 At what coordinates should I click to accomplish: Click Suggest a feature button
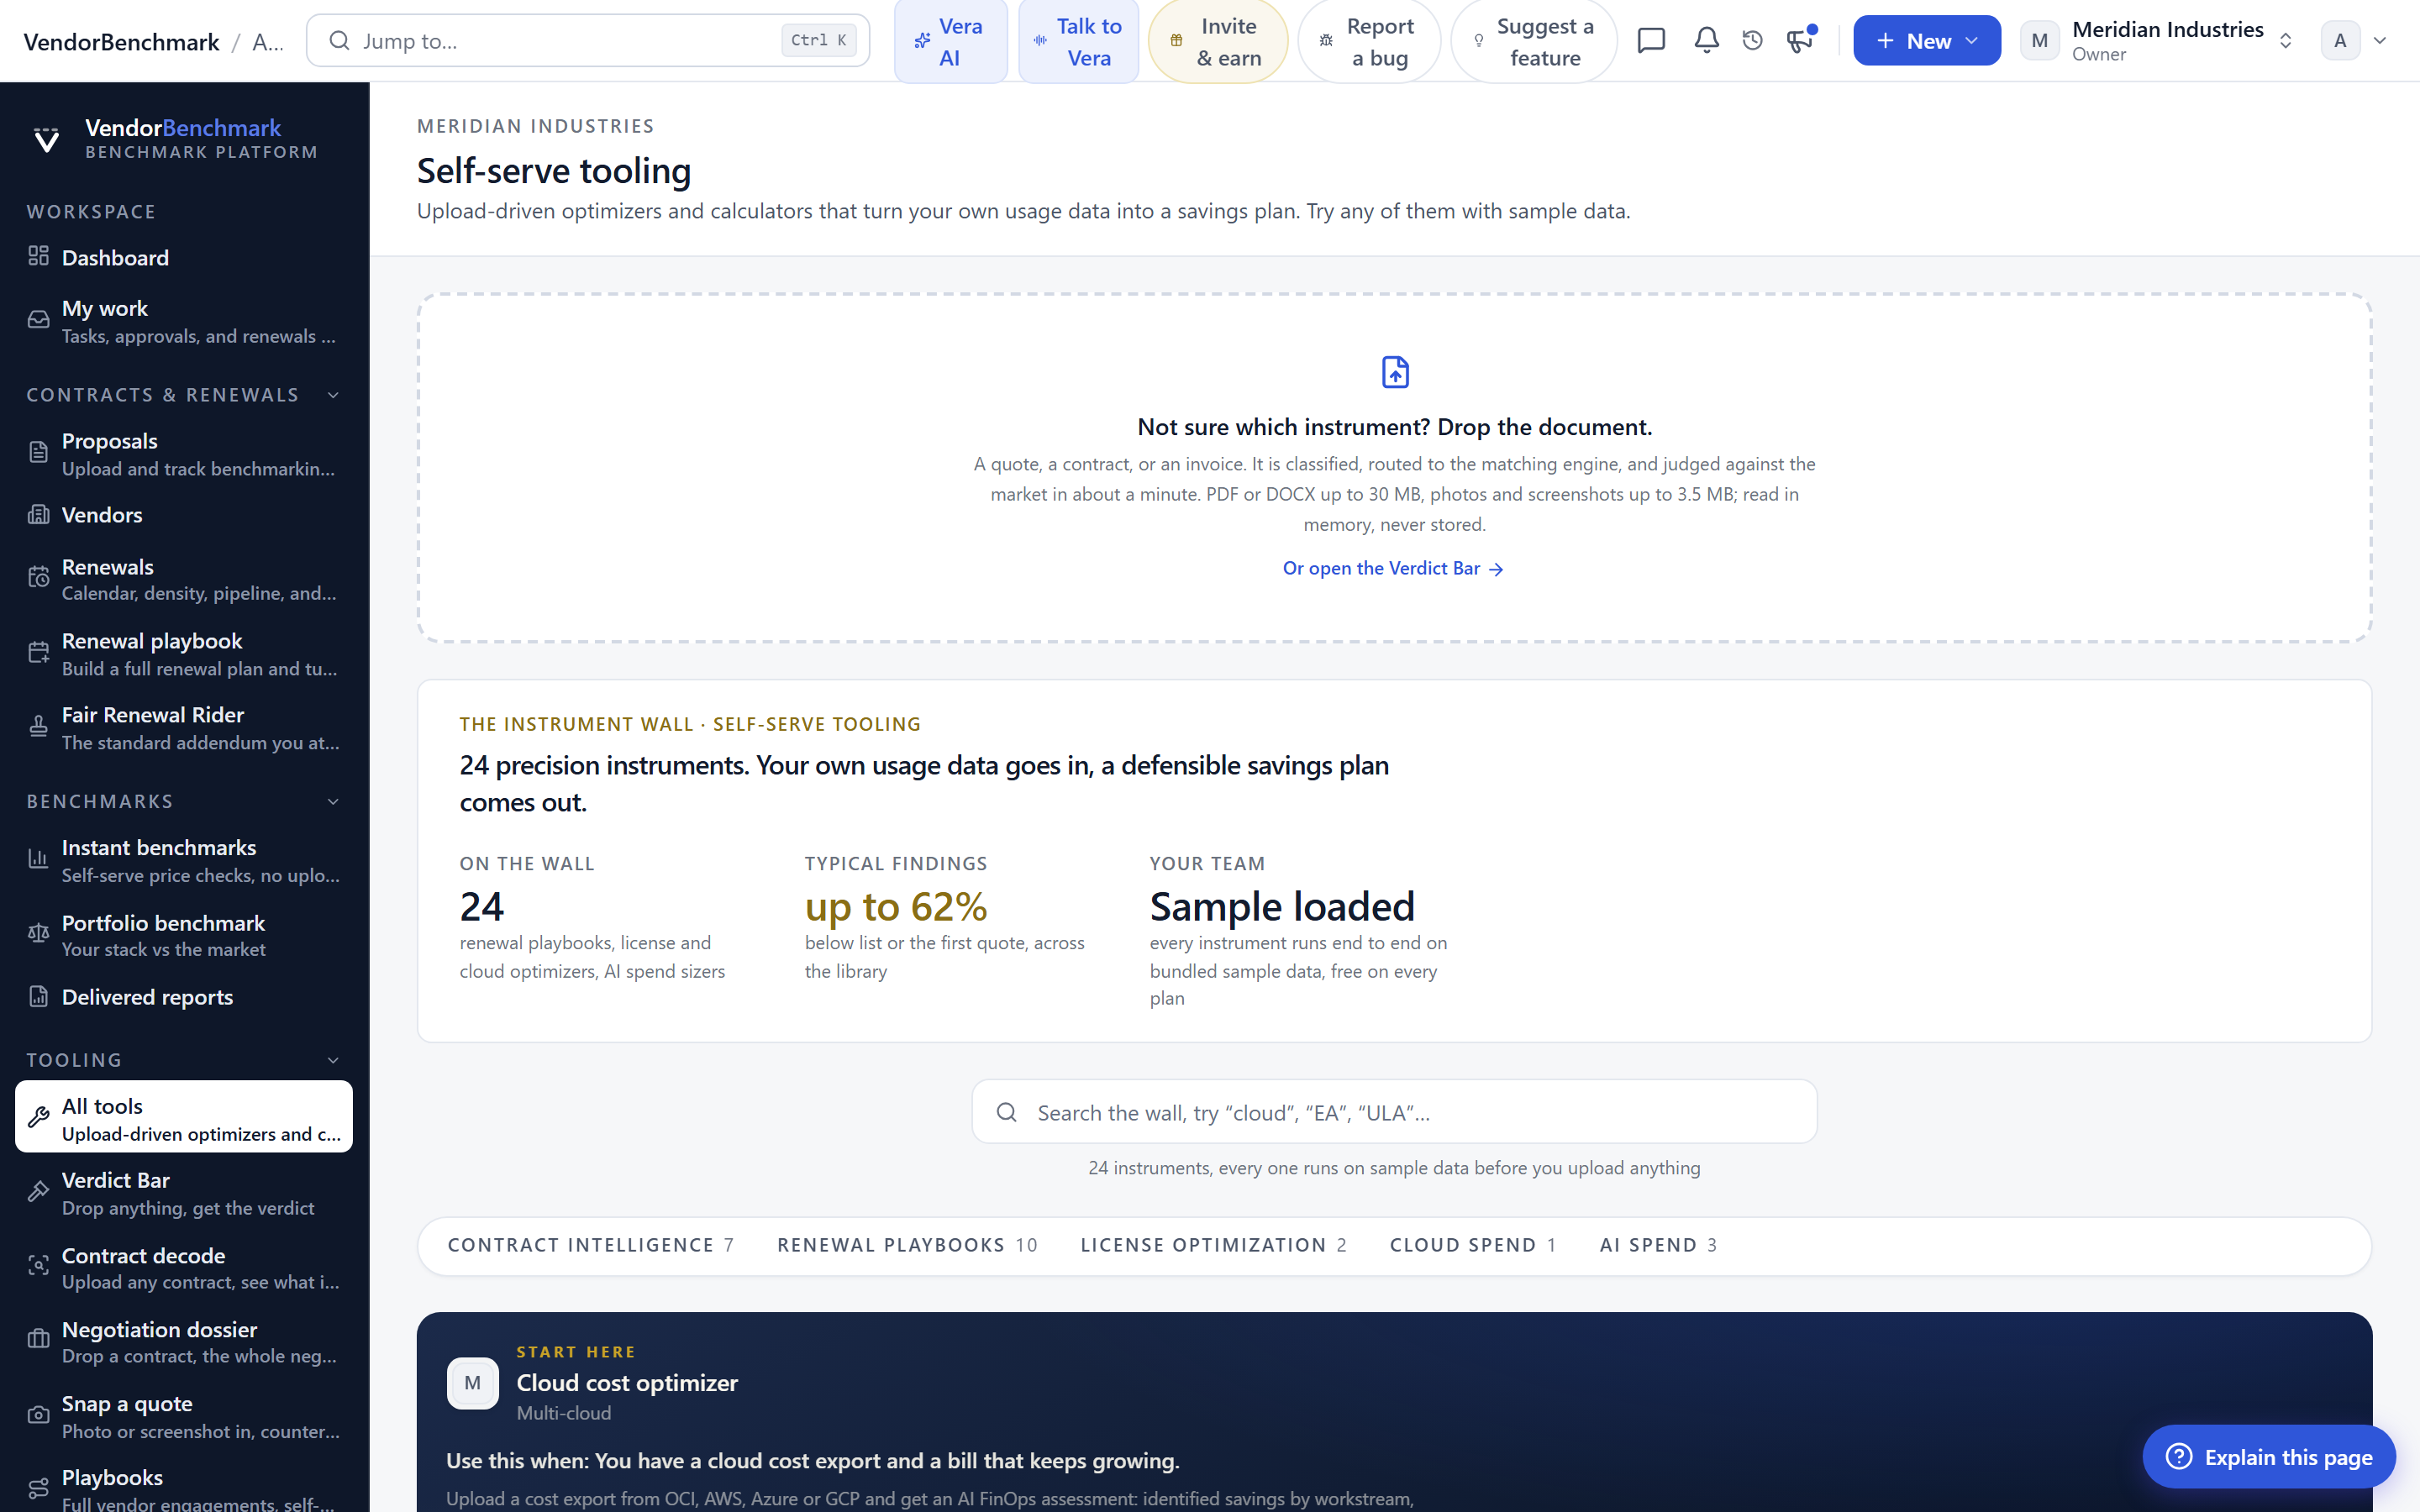pos(1533,41)
